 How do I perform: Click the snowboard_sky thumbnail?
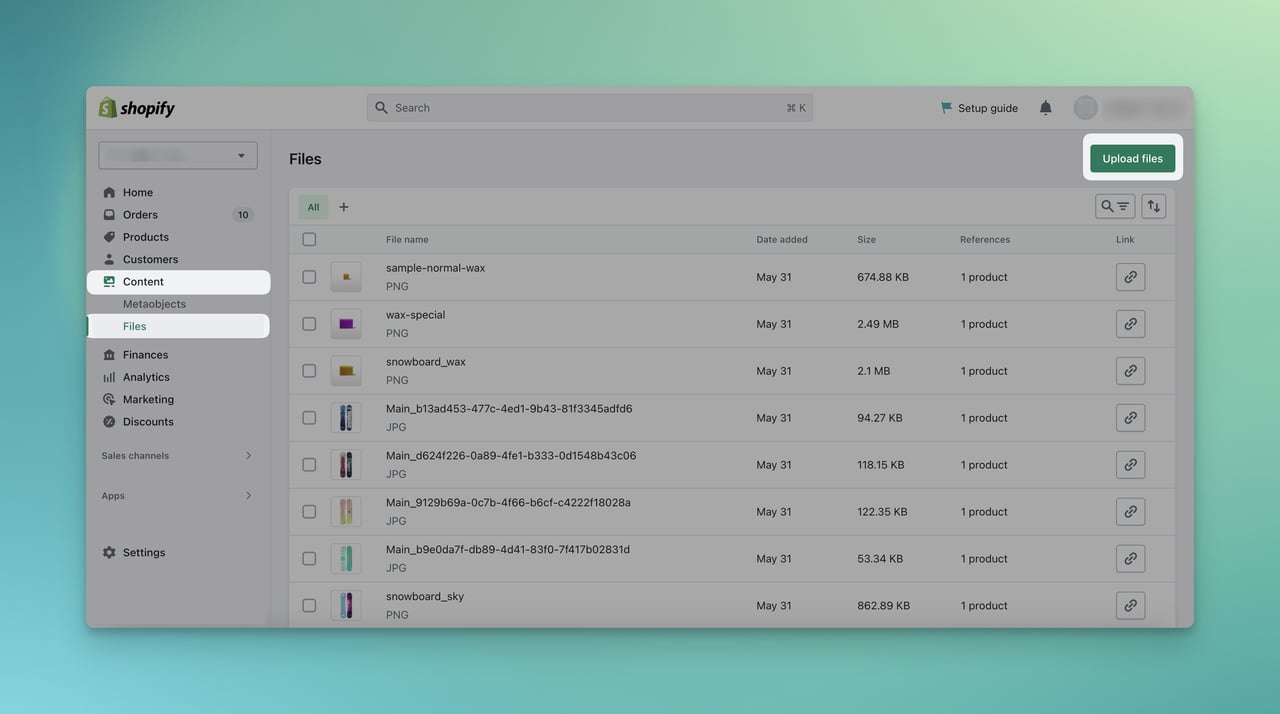click(x=346, y=606)
